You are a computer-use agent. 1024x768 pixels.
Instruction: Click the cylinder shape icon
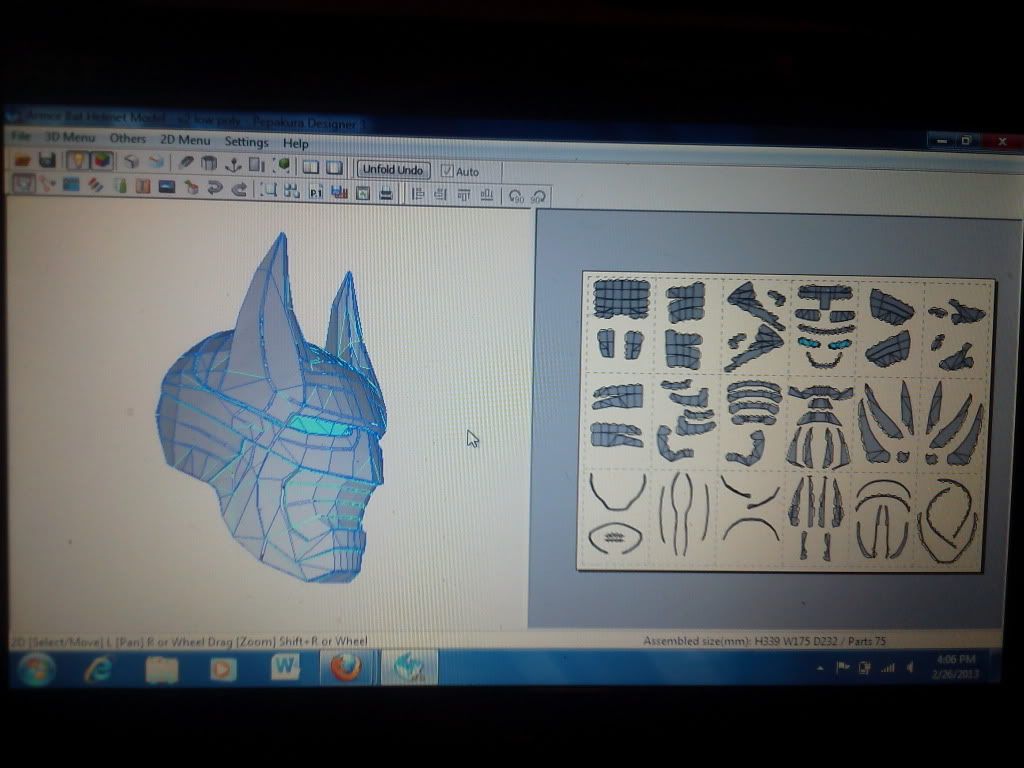[x=209, y=164]
